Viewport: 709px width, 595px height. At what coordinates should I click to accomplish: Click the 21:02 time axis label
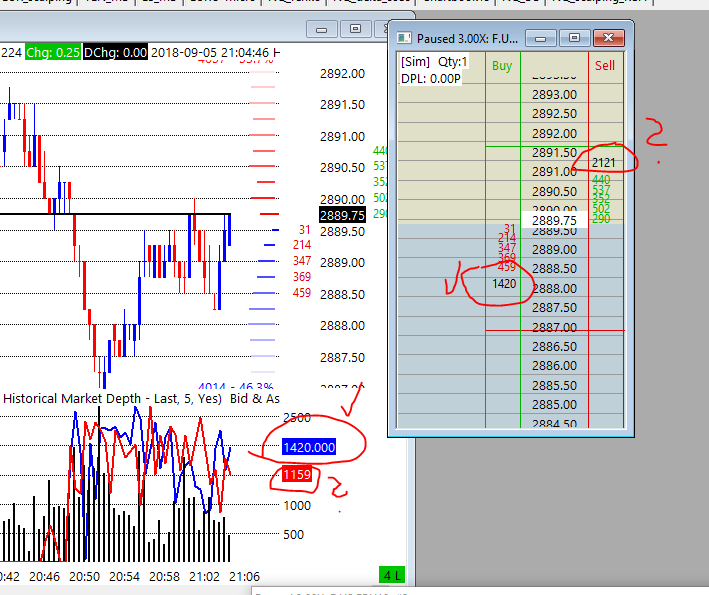pyautogui.click(x=204, y=577)
